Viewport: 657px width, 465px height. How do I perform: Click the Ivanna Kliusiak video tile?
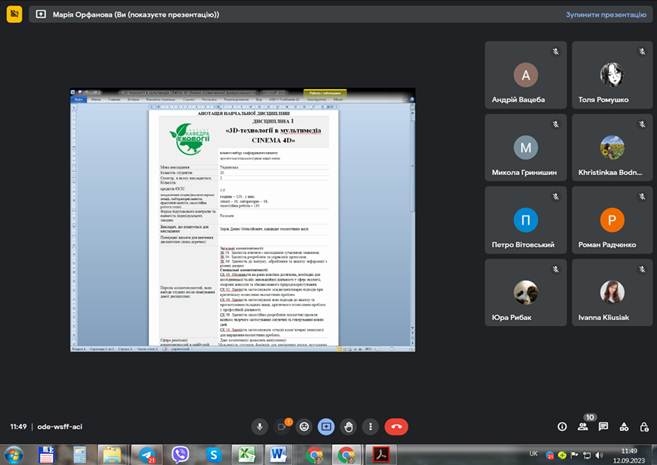pyautogui.click(x=612, y=297)
